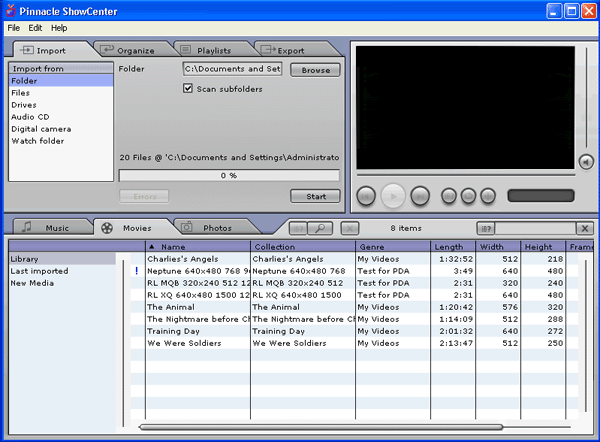This screenshot has width=600, height=442.
Task: Click the fourth round player button
Action: (x=449, y=196)
